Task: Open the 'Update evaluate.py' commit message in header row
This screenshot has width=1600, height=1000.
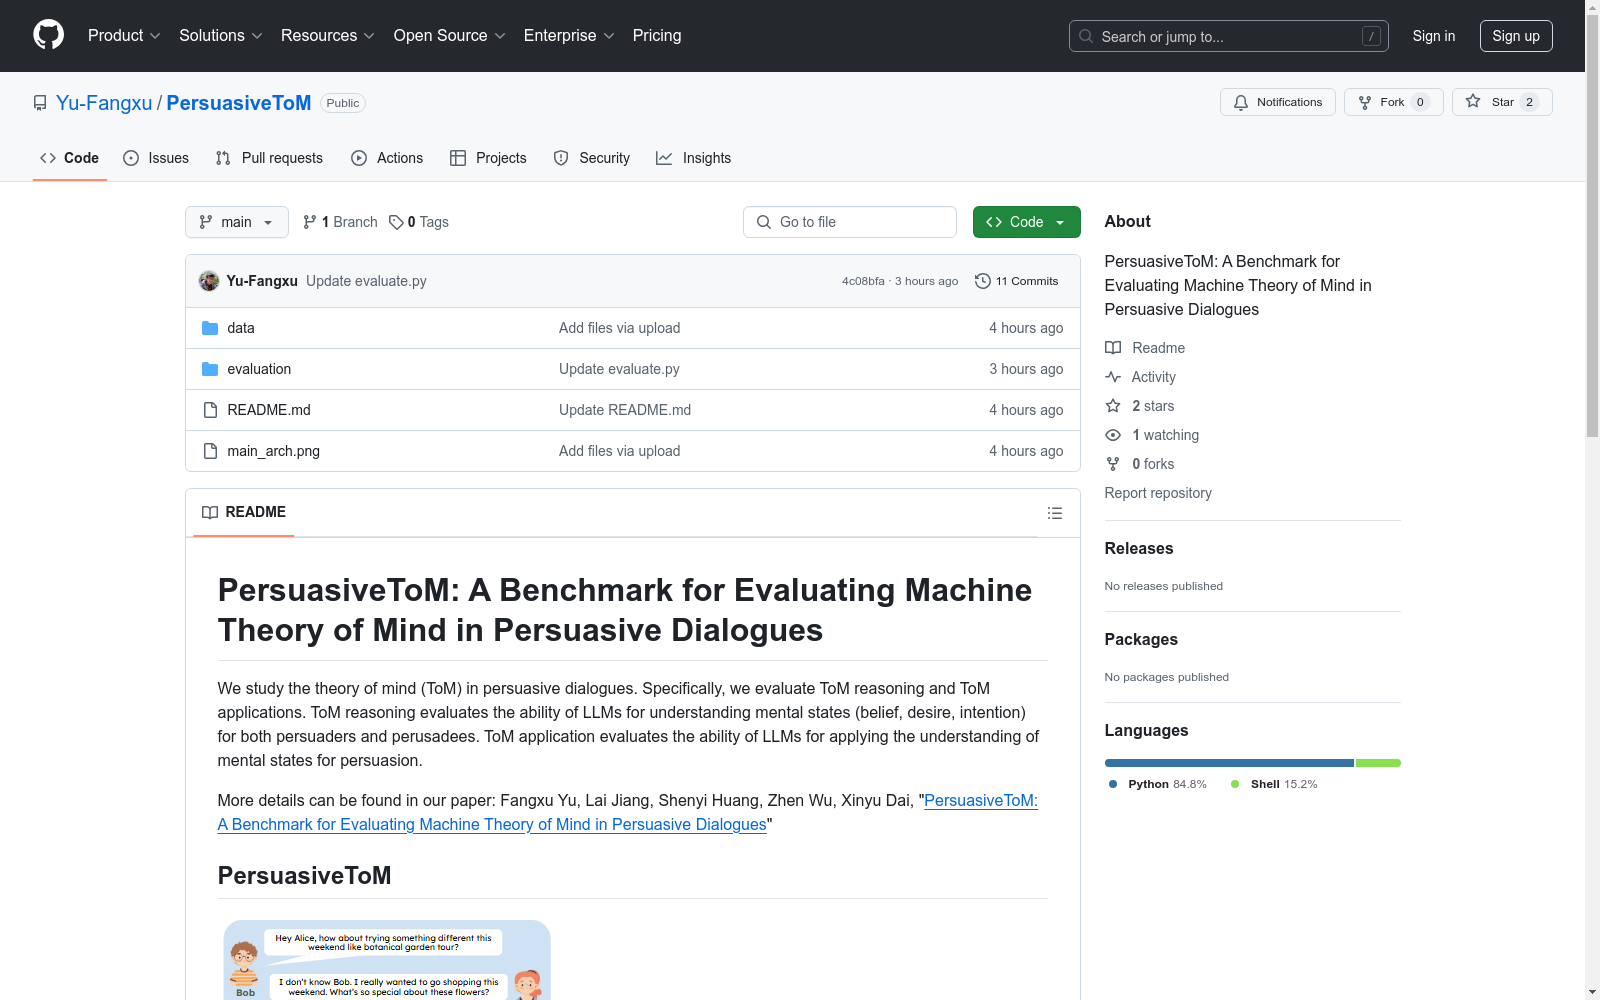Action: (x=366, y=281)
